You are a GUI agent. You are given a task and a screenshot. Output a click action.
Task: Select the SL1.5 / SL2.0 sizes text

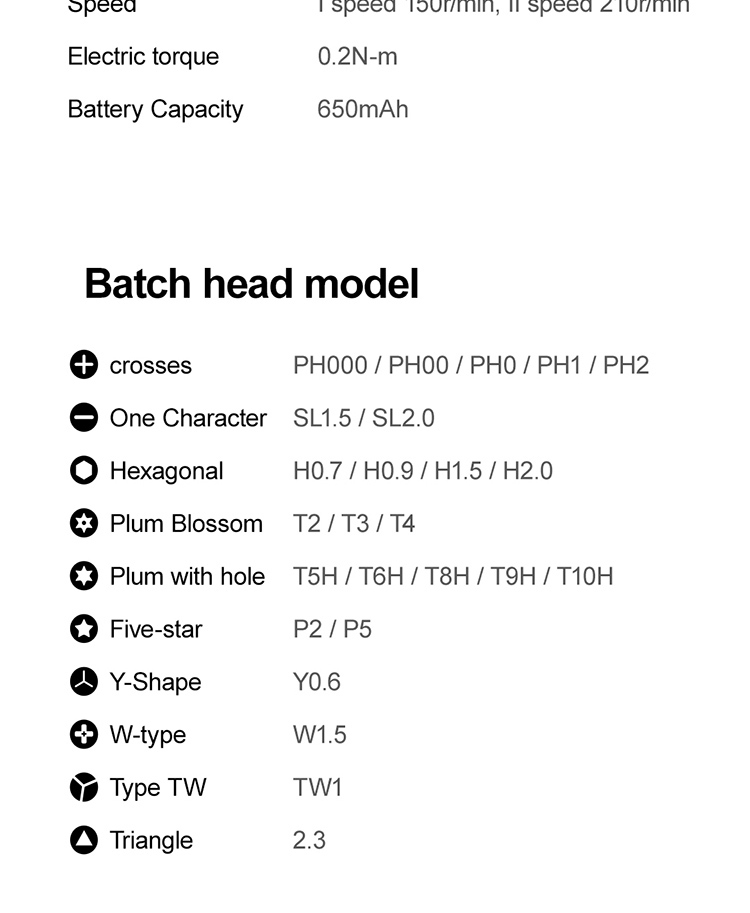364,418
